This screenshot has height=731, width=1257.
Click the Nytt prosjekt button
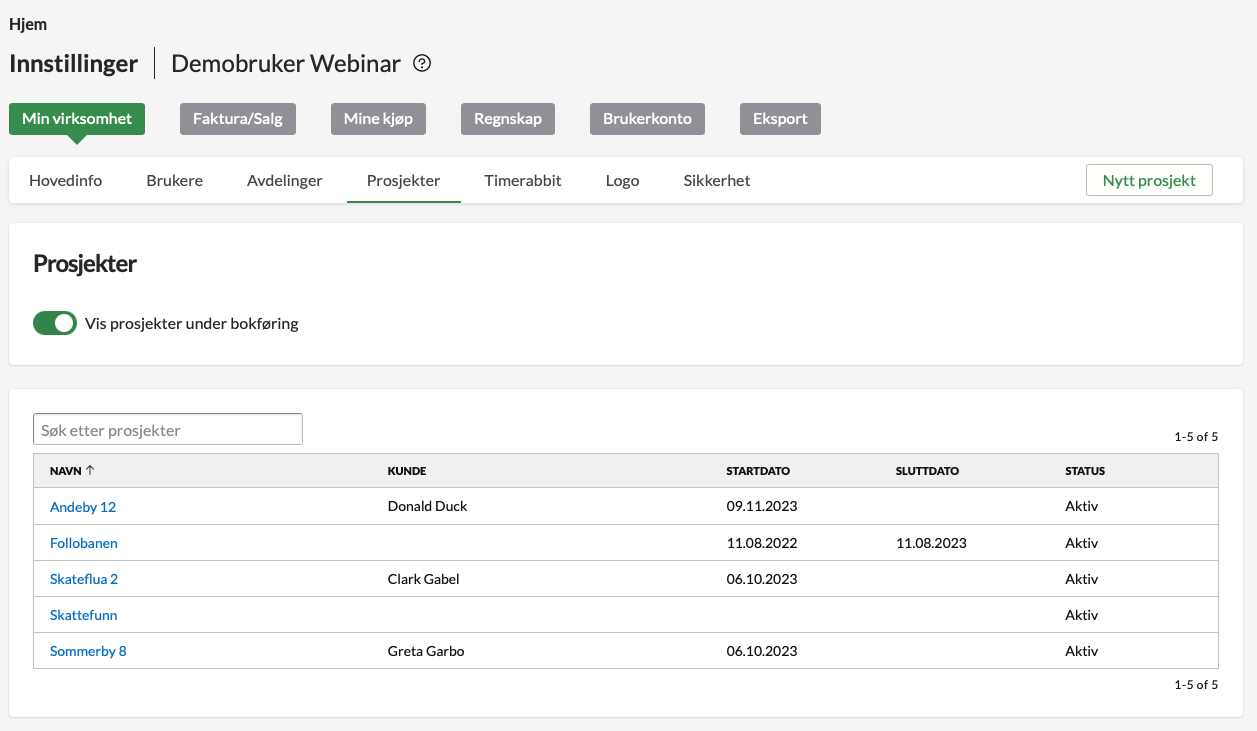click(1148, 181)
